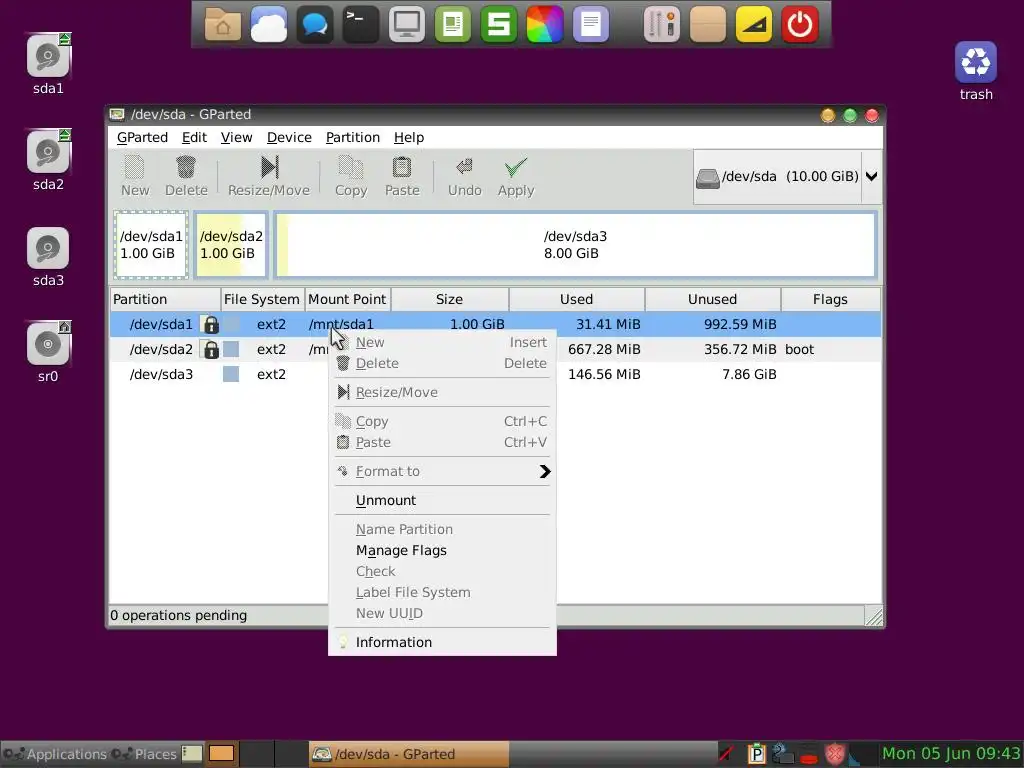This screenshot has height=768, width=1024.
Task: Select the /dev/sda2 block in disk map
Action: pos(231,245)
